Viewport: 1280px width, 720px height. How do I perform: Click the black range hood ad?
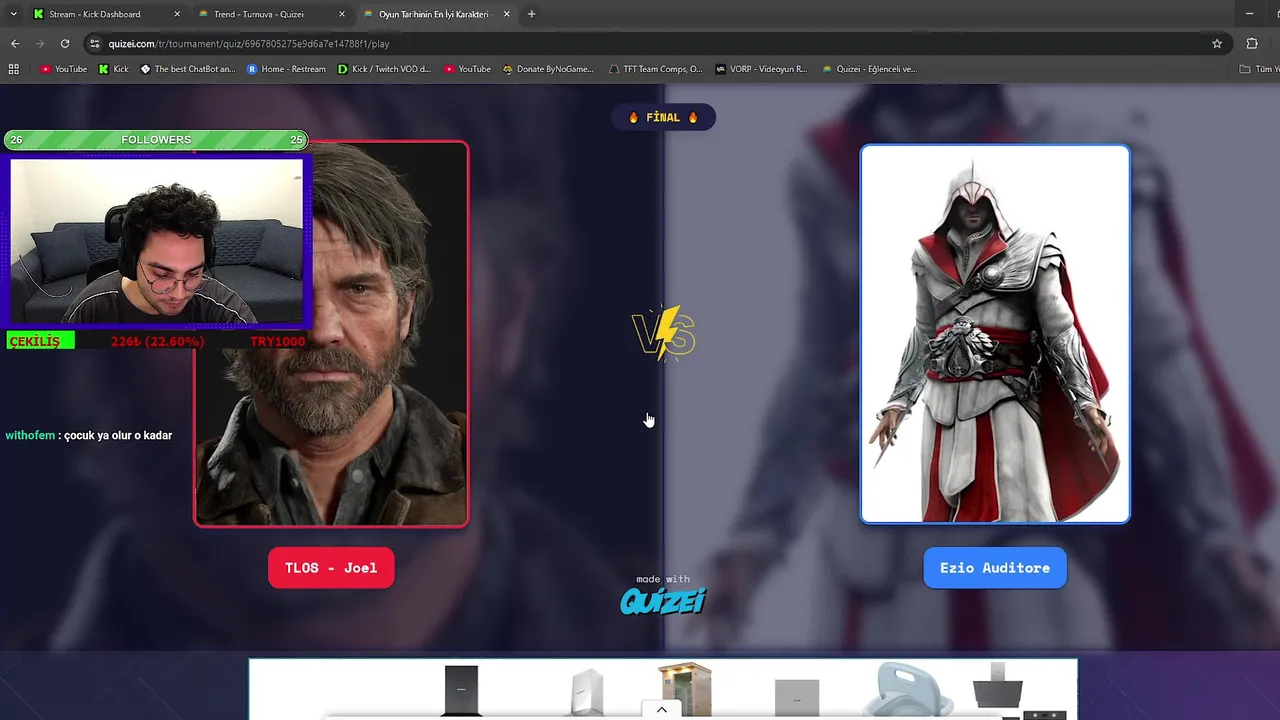tap(998, 688)
